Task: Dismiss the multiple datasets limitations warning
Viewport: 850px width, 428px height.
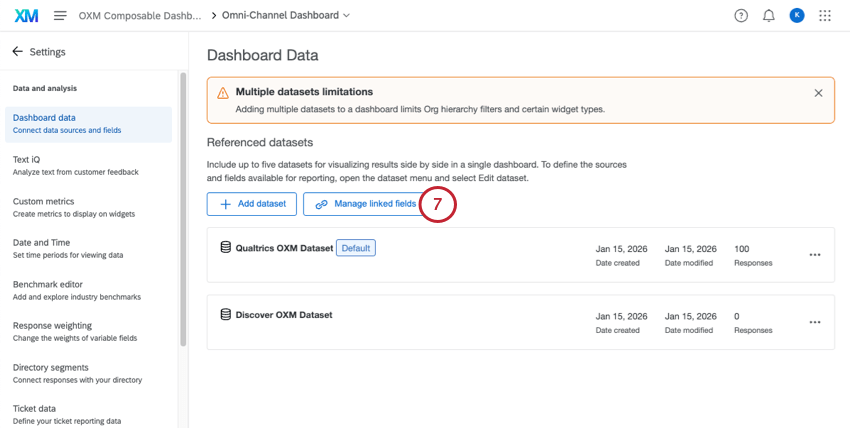Action: (x=818, y=93)
